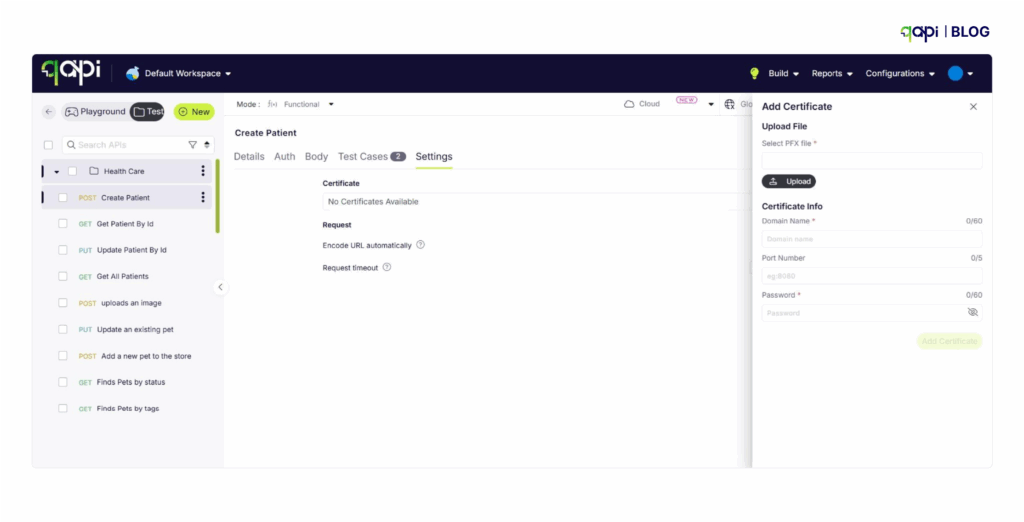This screenshot has width=1024, height=522.
Task: Check the Get All Patients checkbox
Action: 63,277
